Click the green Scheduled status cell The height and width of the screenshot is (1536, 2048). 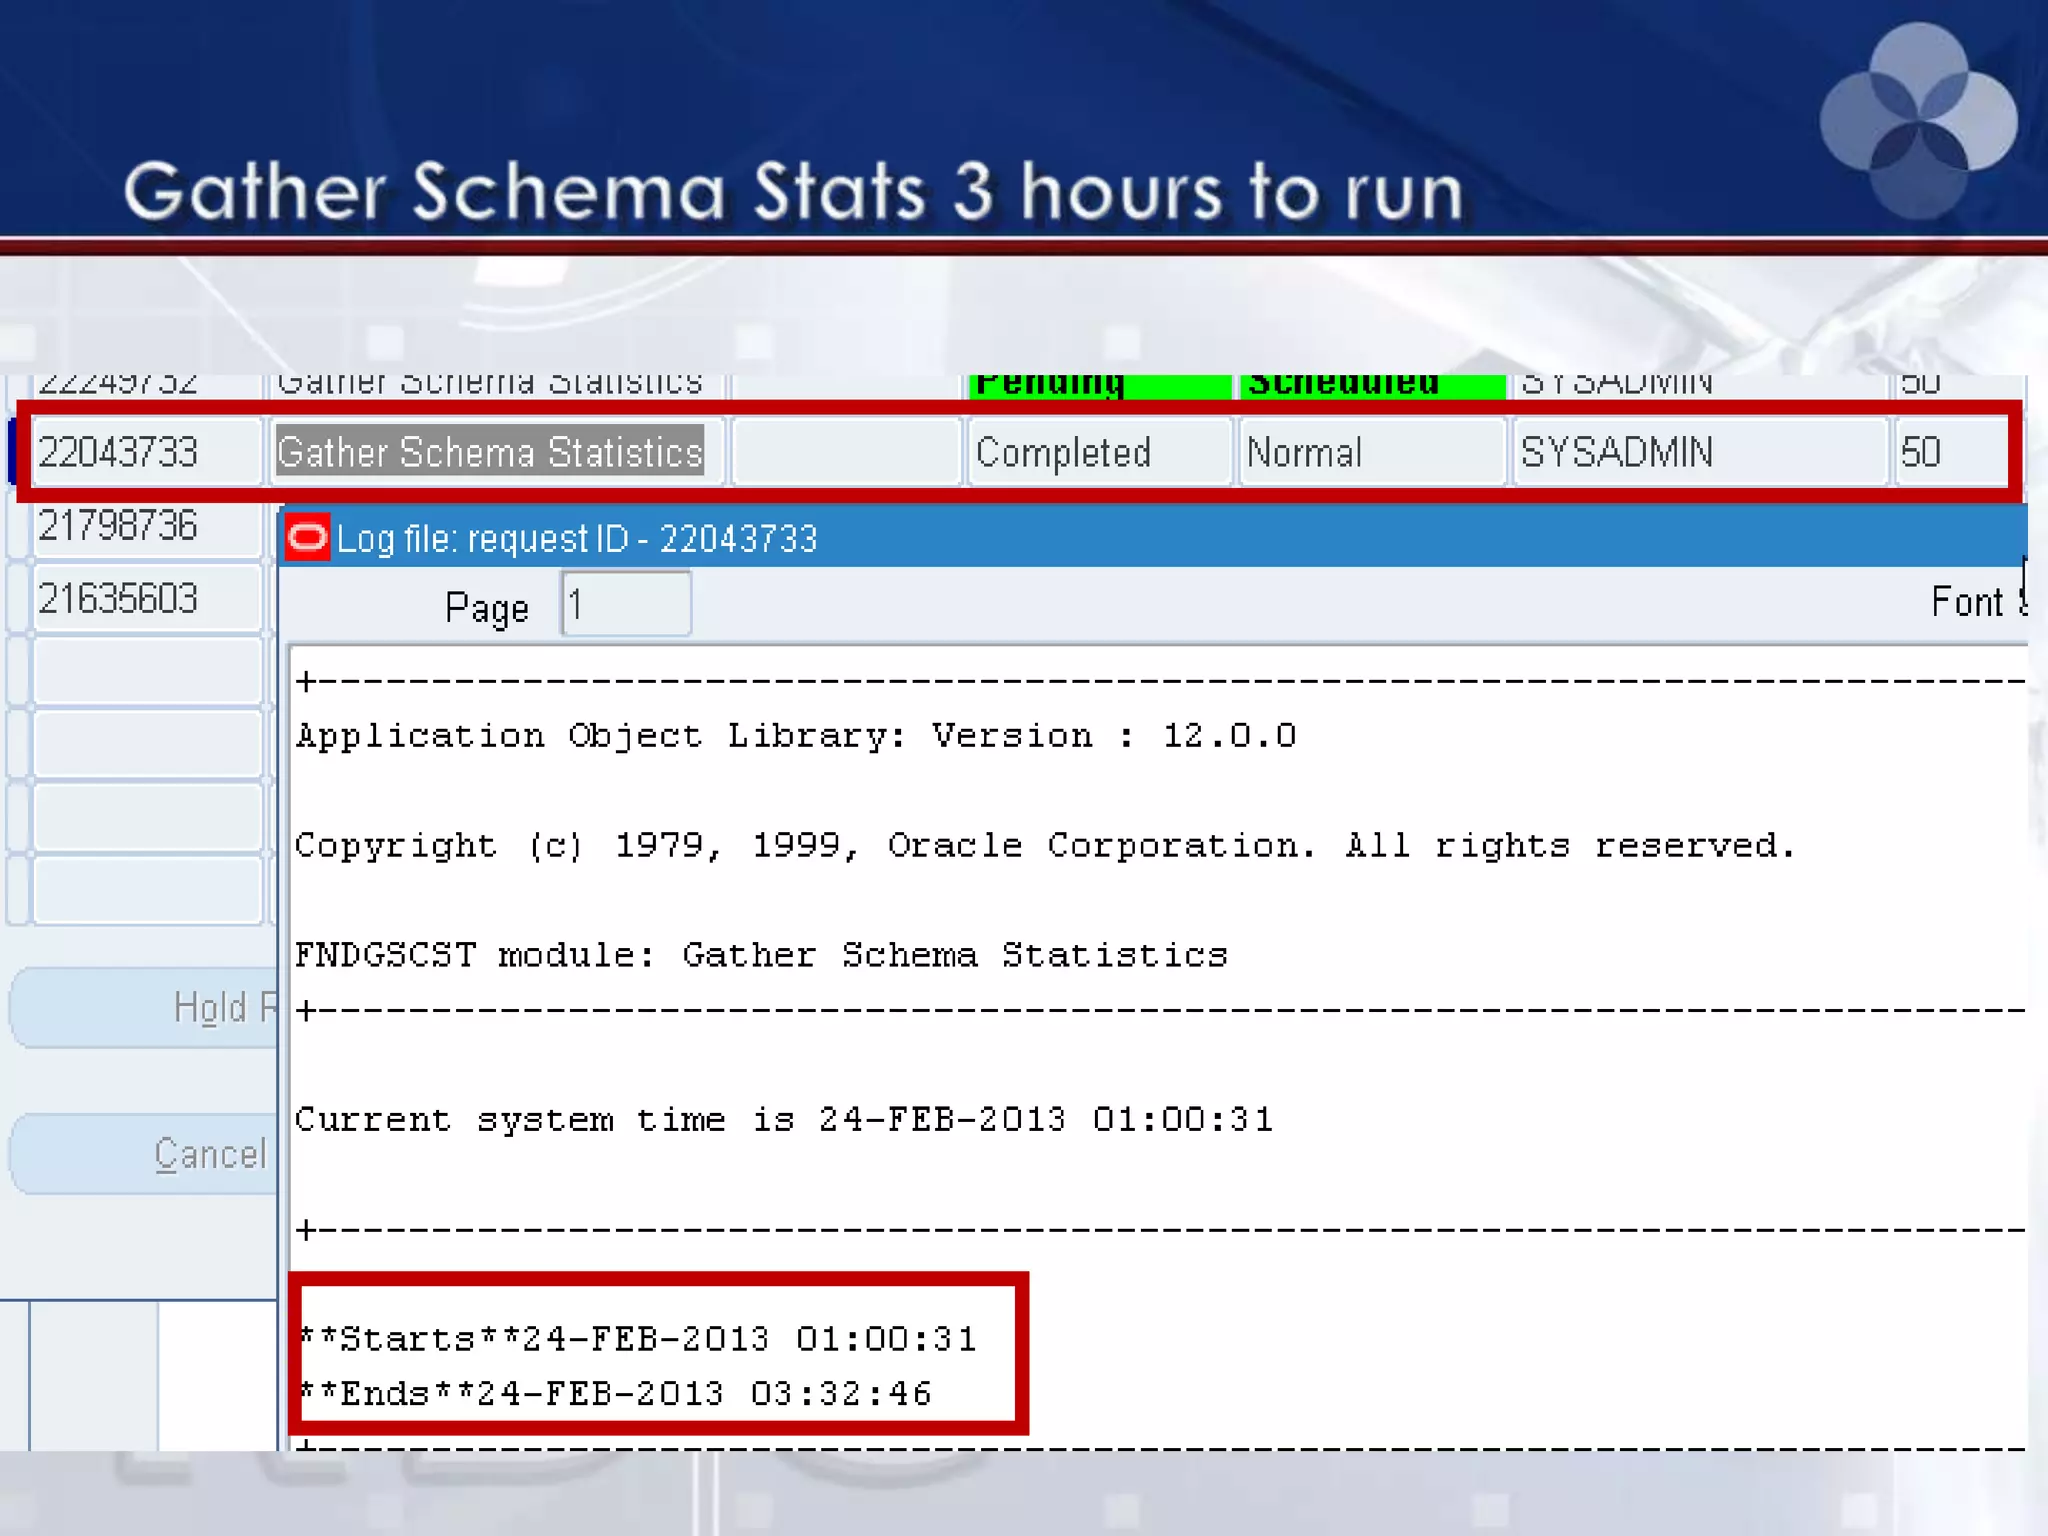pos(1370,386)
